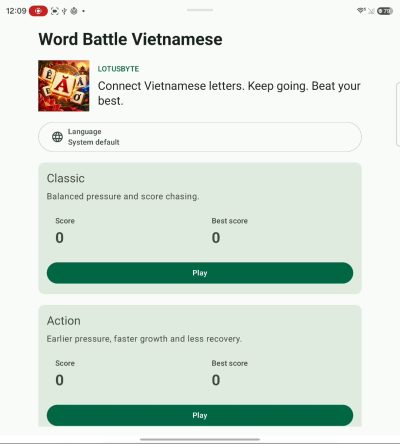Tap the Action Score value
The width and height of the screenshot is (400, 444).
pyautogui.click(x=59, y=380)
